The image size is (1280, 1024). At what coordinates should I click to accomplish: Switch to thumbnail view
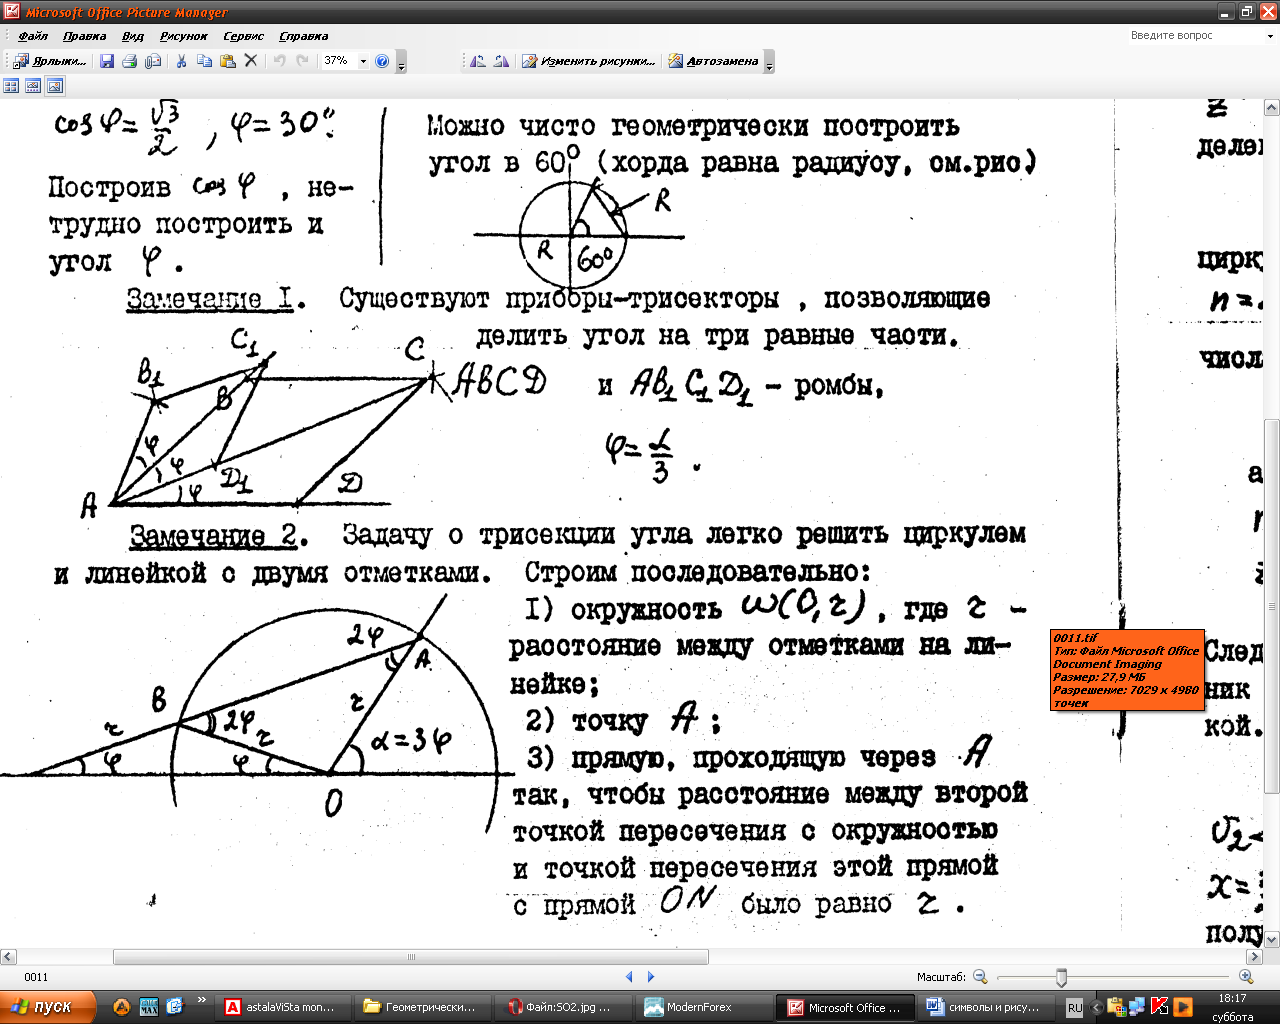point(11,86)
